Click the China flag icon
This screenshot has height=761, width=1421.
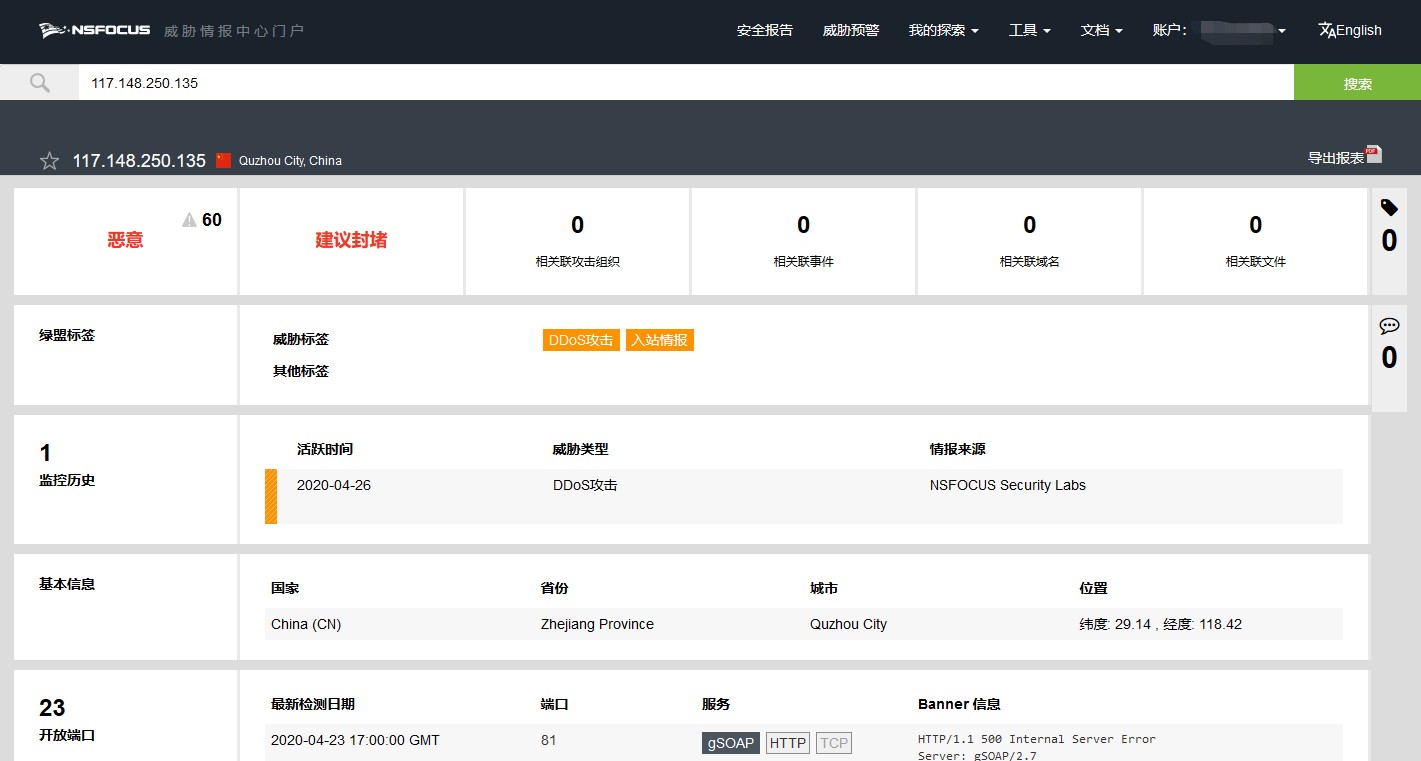click(223, 160)
